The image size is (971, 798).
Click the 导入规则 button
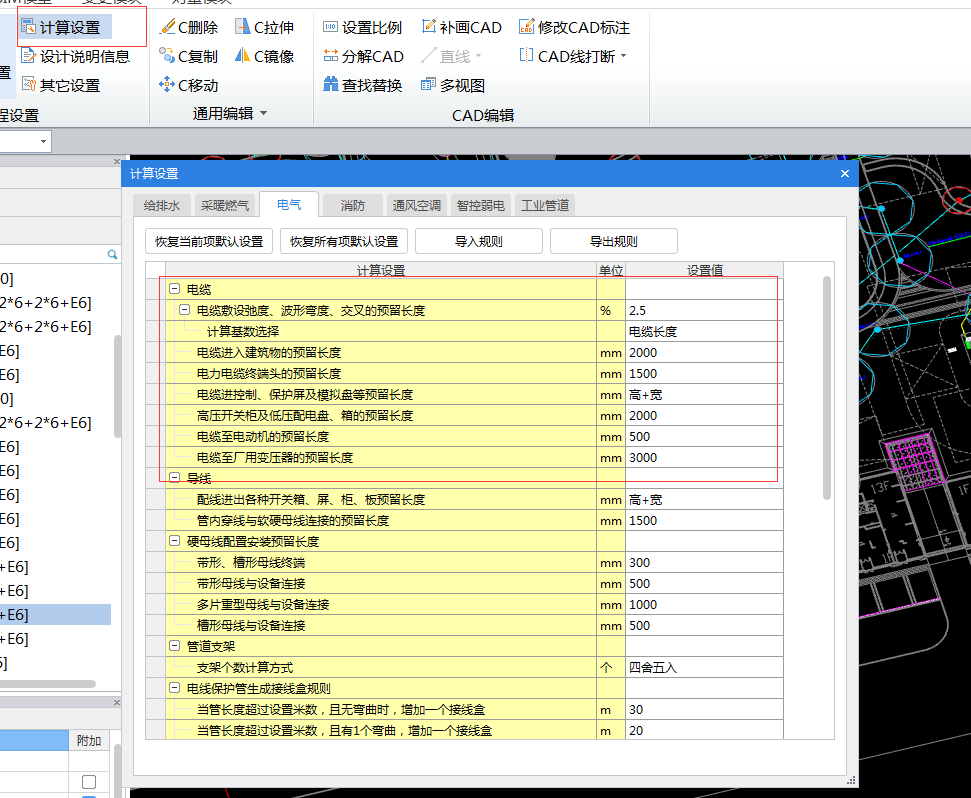(479, 241)
